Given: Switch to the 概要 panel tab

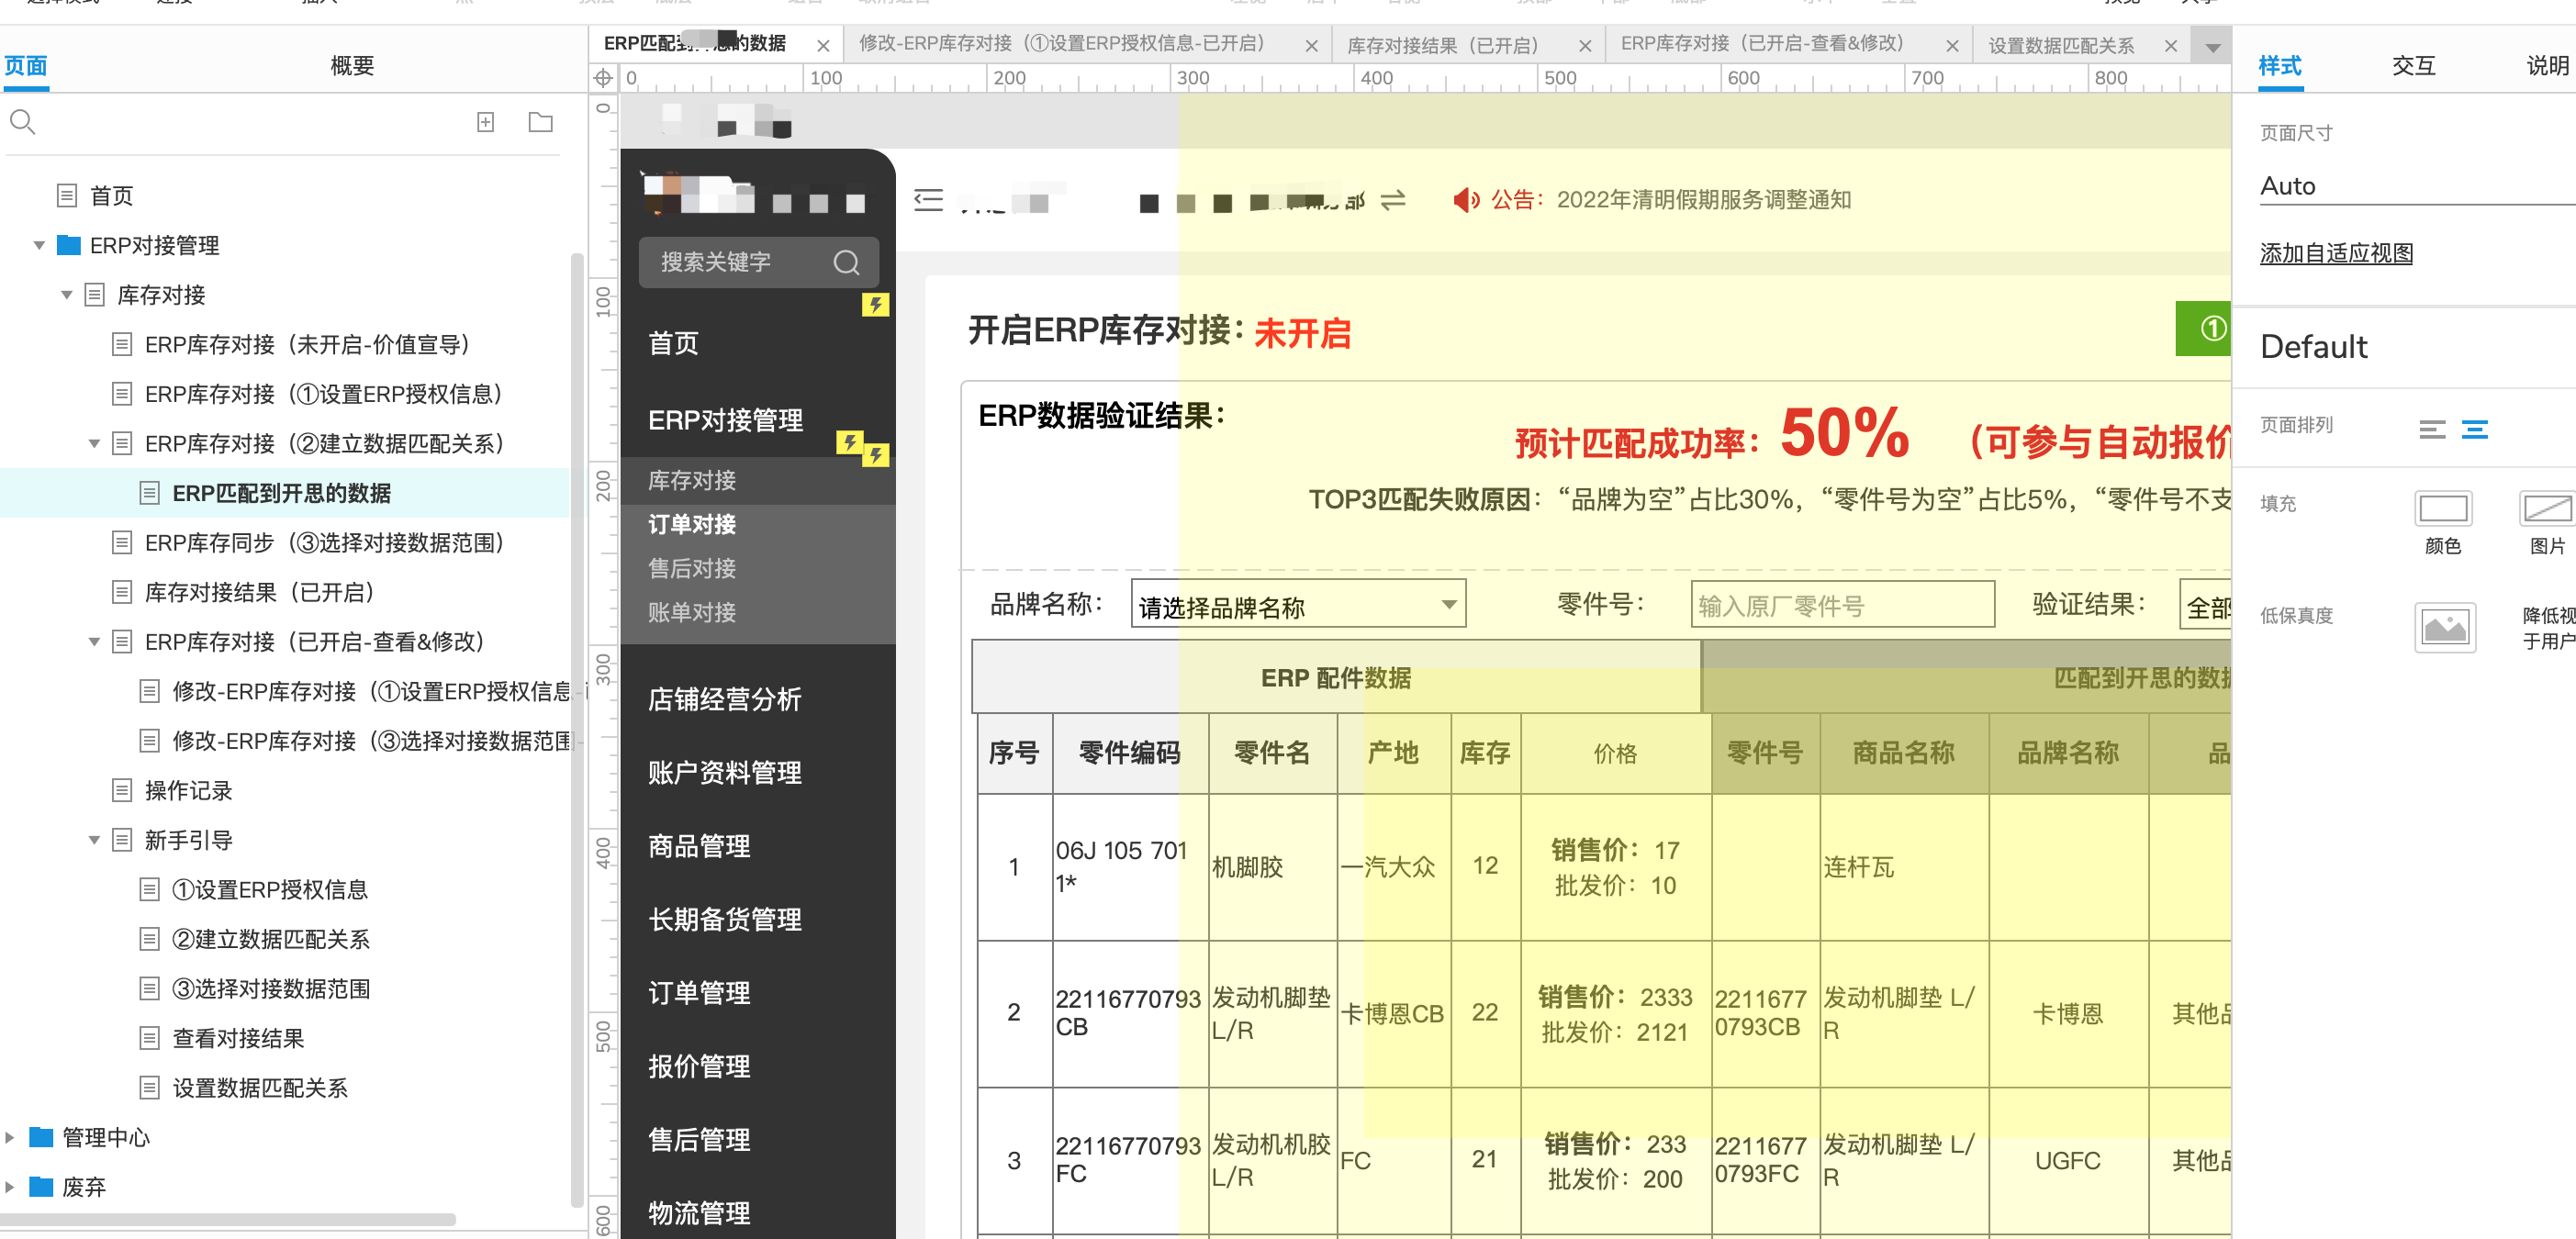Looking at the screenshot, I should pyautogui.click(x=352, y=66).
